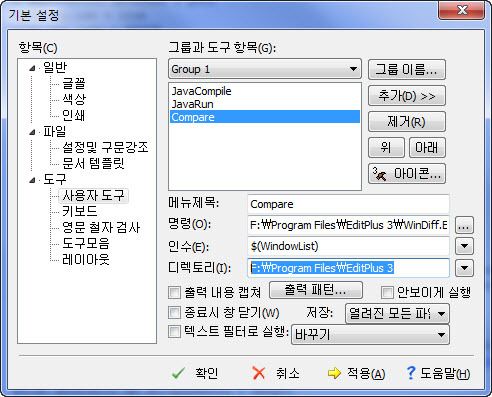
Task: Select 색상 in the category tree
Action: (x=74, y=99)
